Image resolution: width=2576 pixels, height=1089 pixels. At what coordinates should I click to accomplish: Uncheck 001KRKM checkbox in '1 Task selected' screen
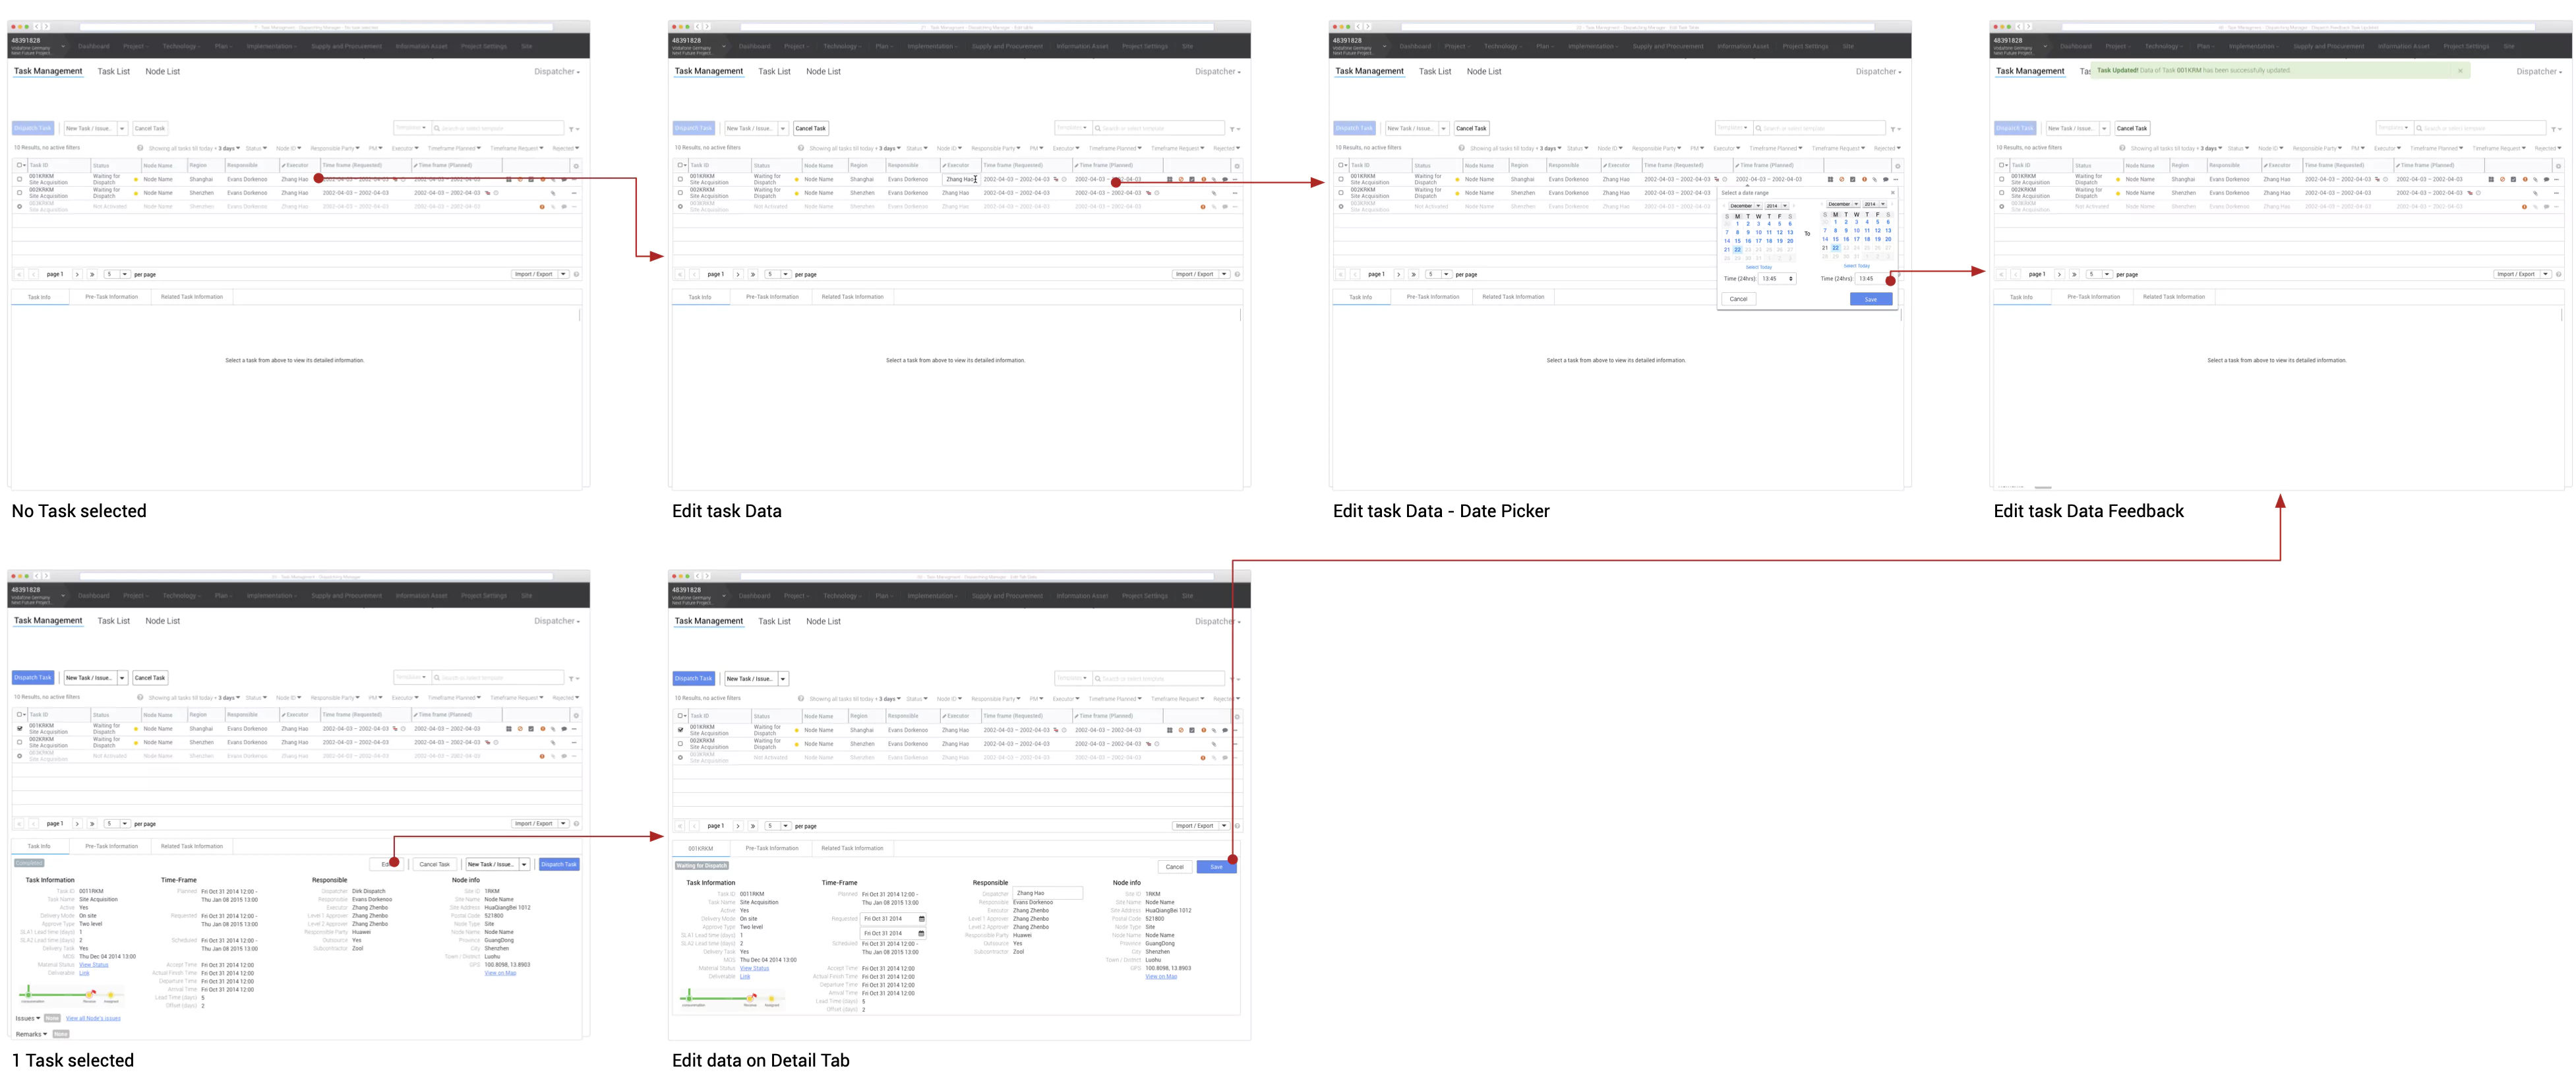pos(20,729)
